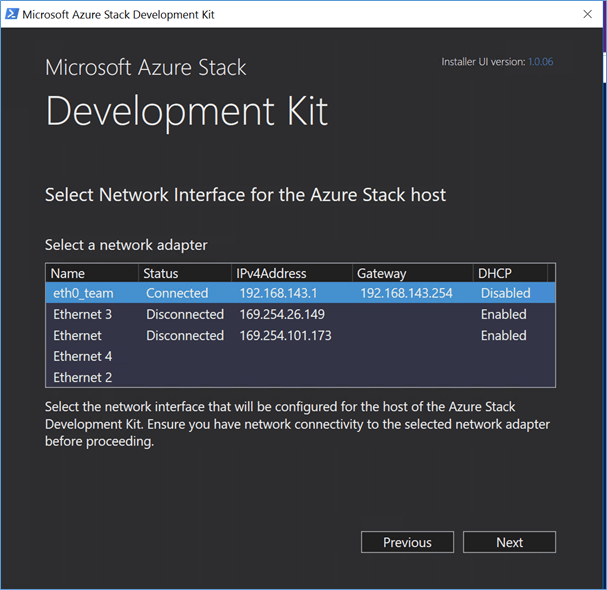Click IP address 169.254.101.173

(285, 335)
